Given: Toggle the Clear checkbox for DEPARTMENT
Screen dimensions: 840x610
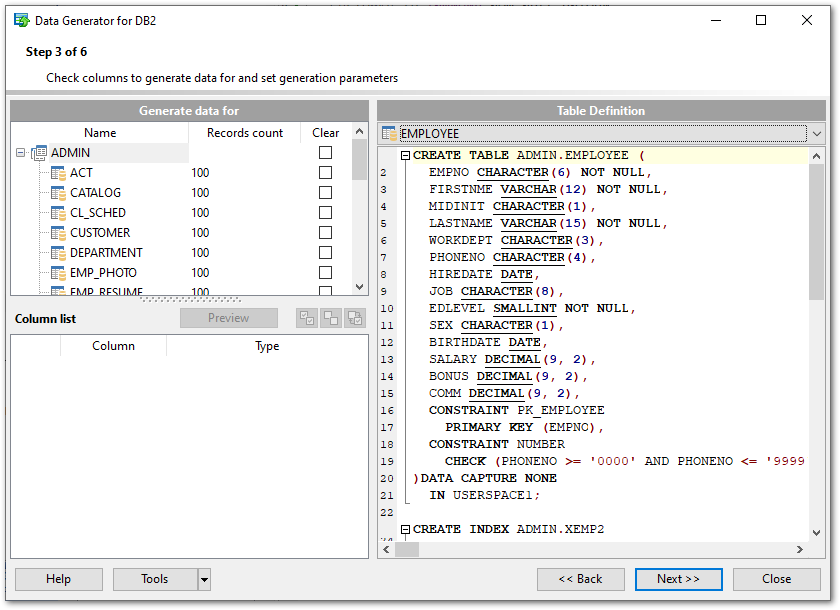Looking at the screenshot, I should pyautogui.click(x=325, y=252).
